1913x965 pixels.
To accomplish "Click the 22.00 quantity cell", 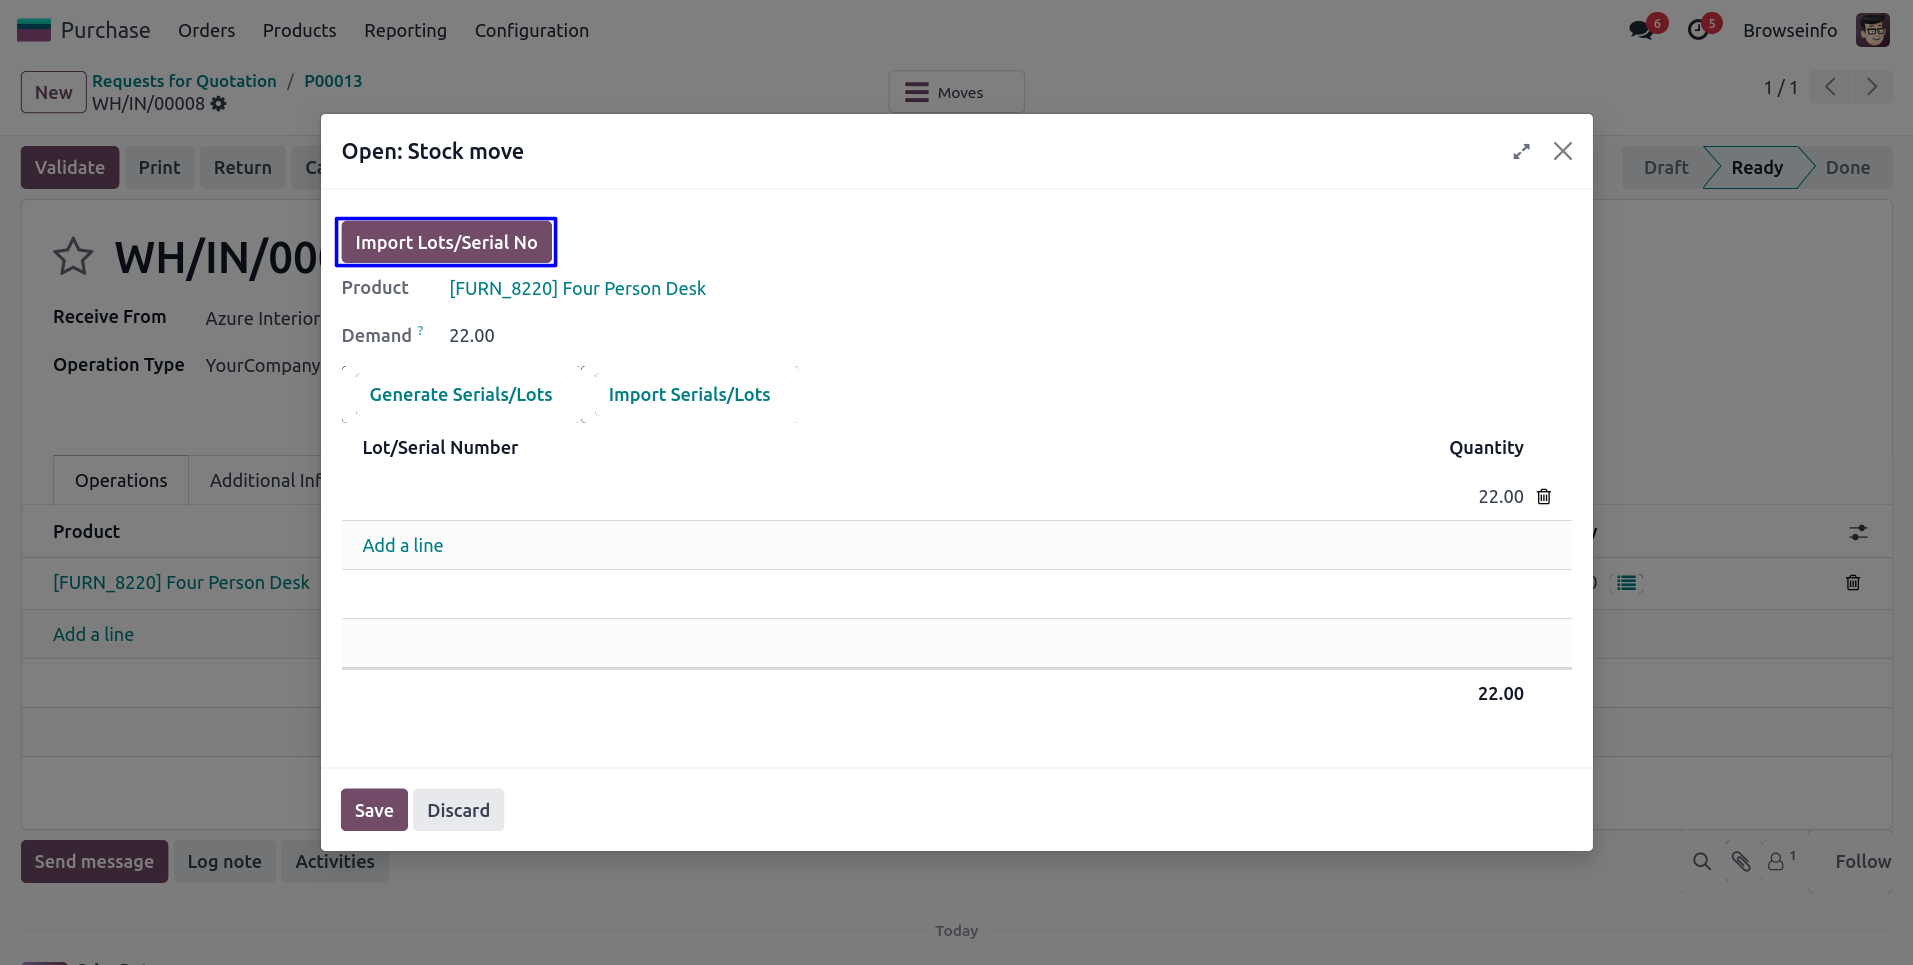I will click(1501, 497).
